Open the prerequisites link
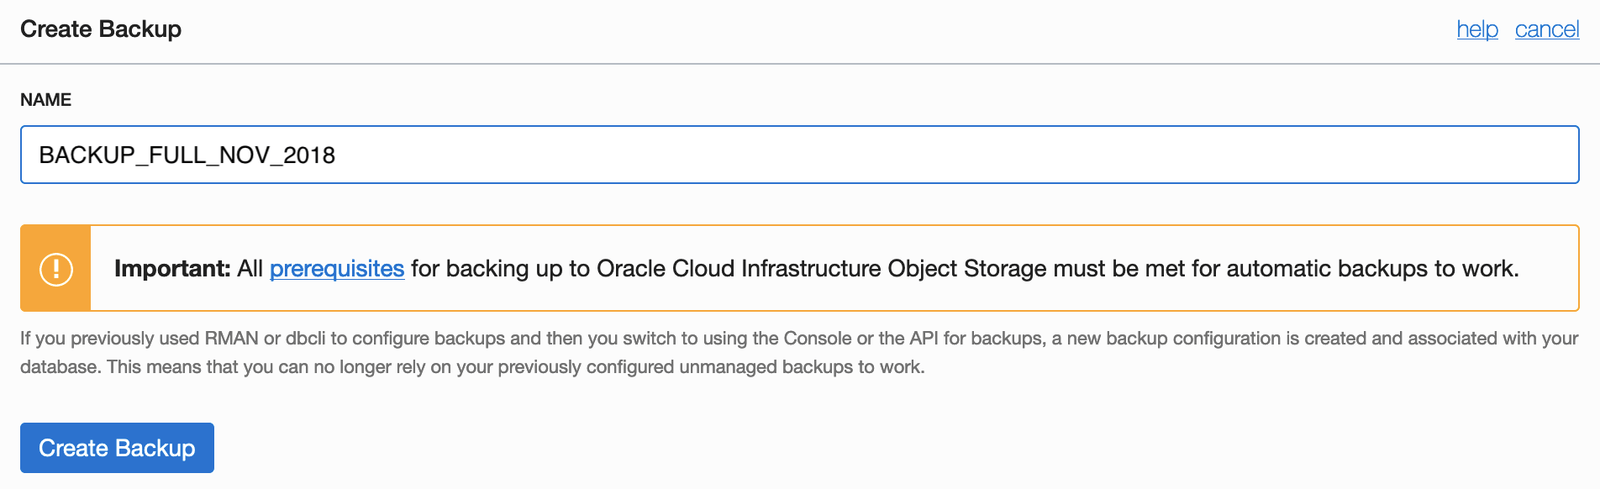The image size is (1600, 489). point(337,268)
